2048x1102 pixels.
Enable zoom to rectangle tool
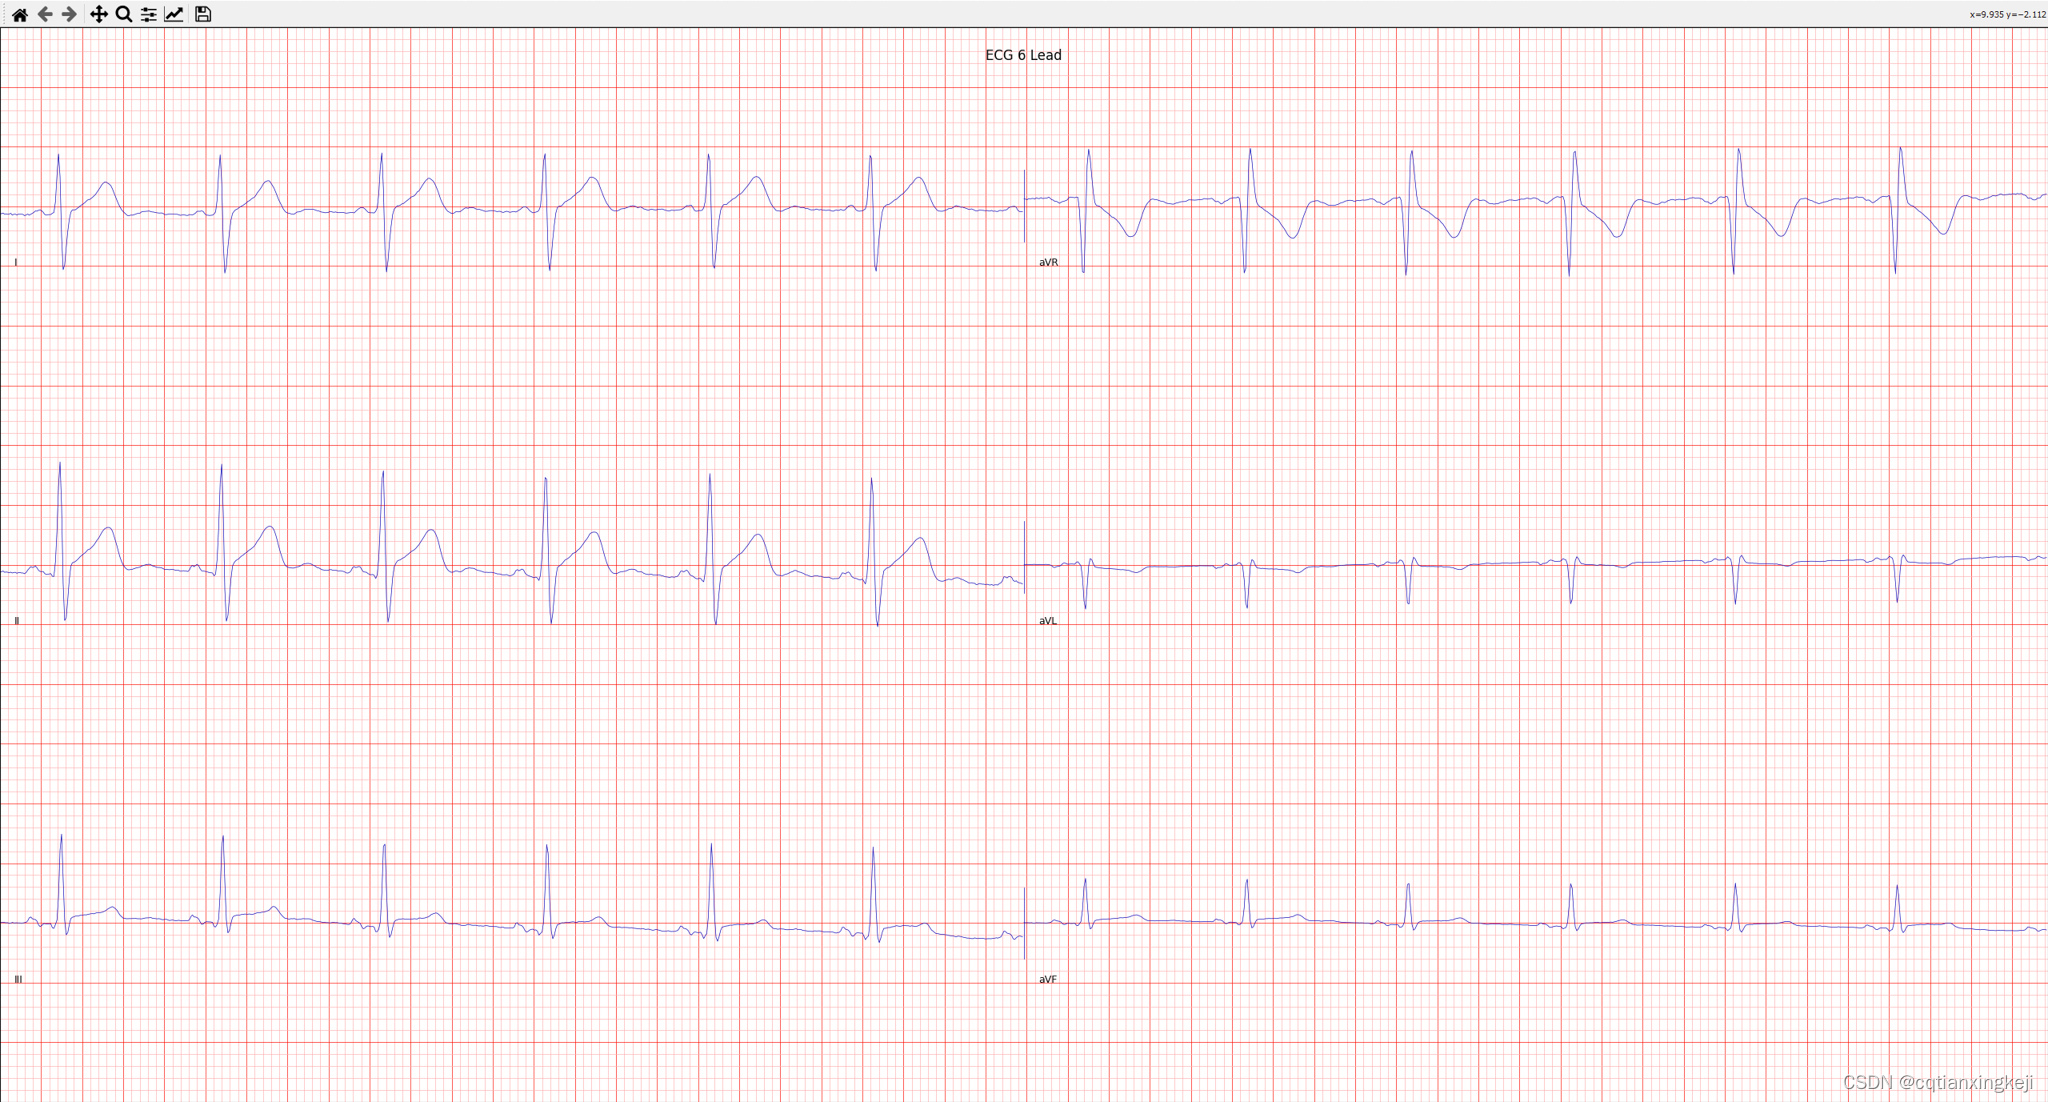[124, 14]
